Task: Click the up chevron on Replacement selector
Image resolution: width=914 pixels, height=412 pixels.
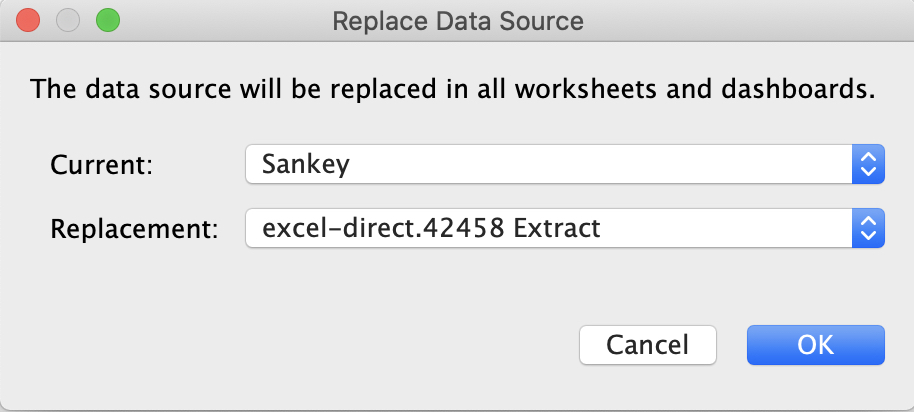Action: [869, 220]
